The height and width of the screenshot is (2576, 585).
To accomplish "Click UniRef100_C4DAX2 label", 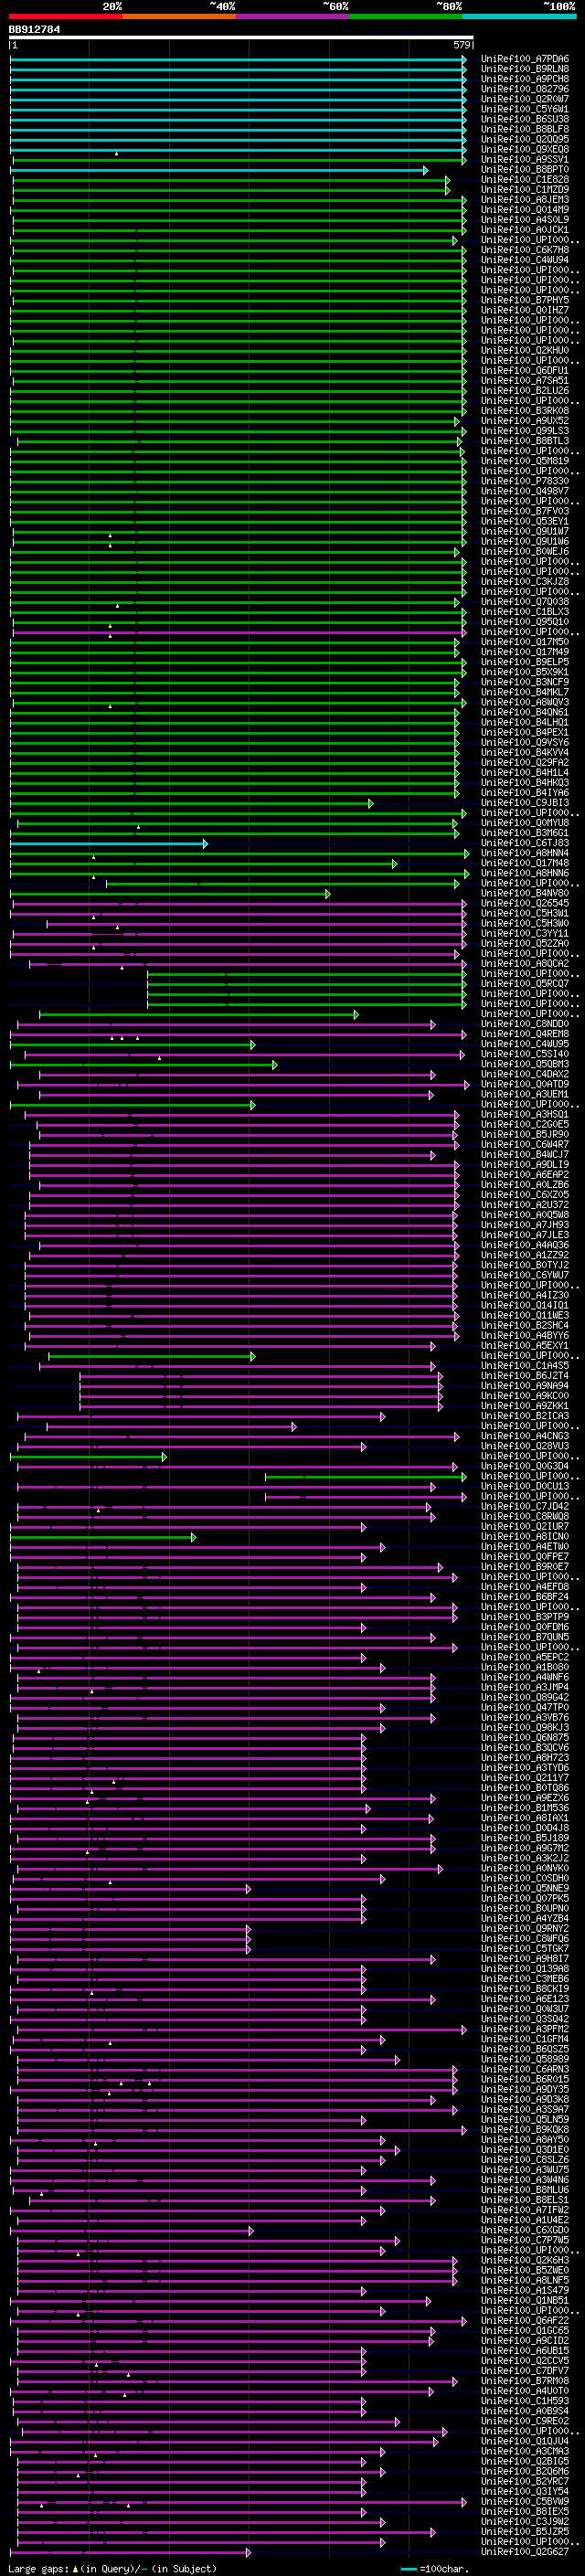I will pyautogui.click(x=525, y=1074).
